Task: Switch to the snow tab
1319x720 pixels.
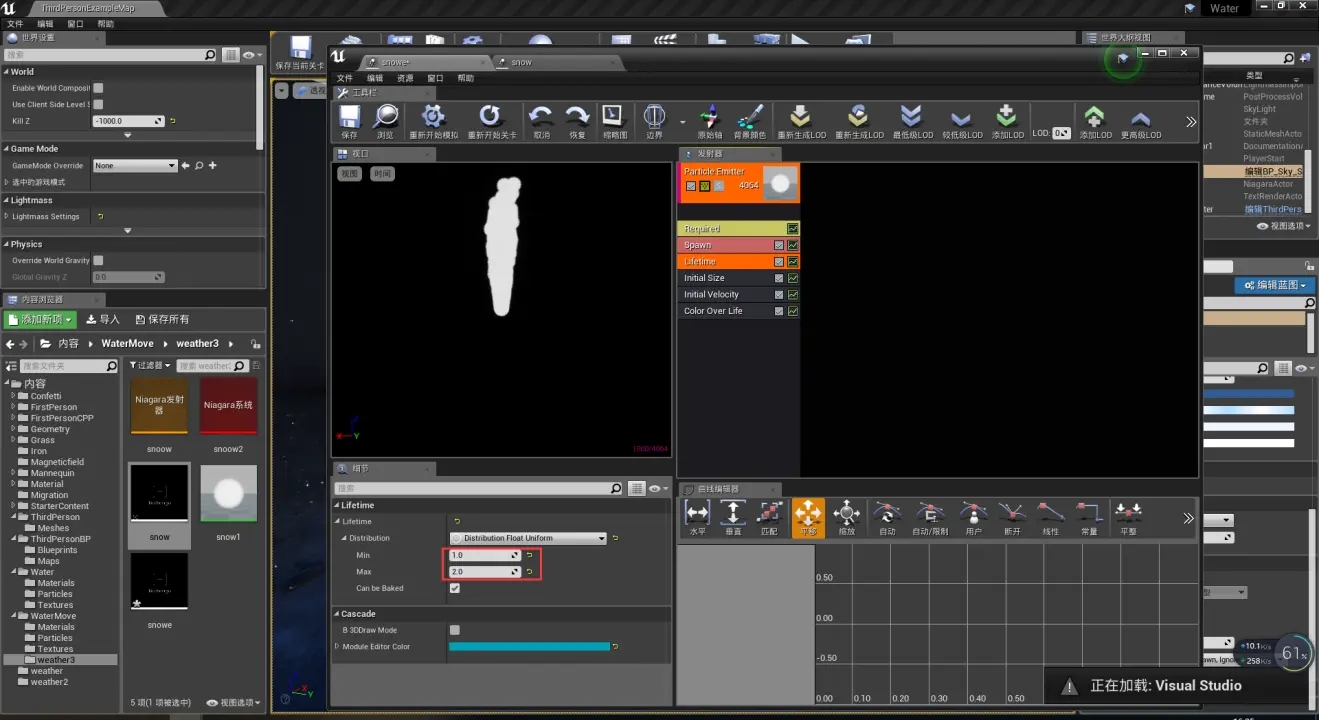Action: [x=522, y=62]
